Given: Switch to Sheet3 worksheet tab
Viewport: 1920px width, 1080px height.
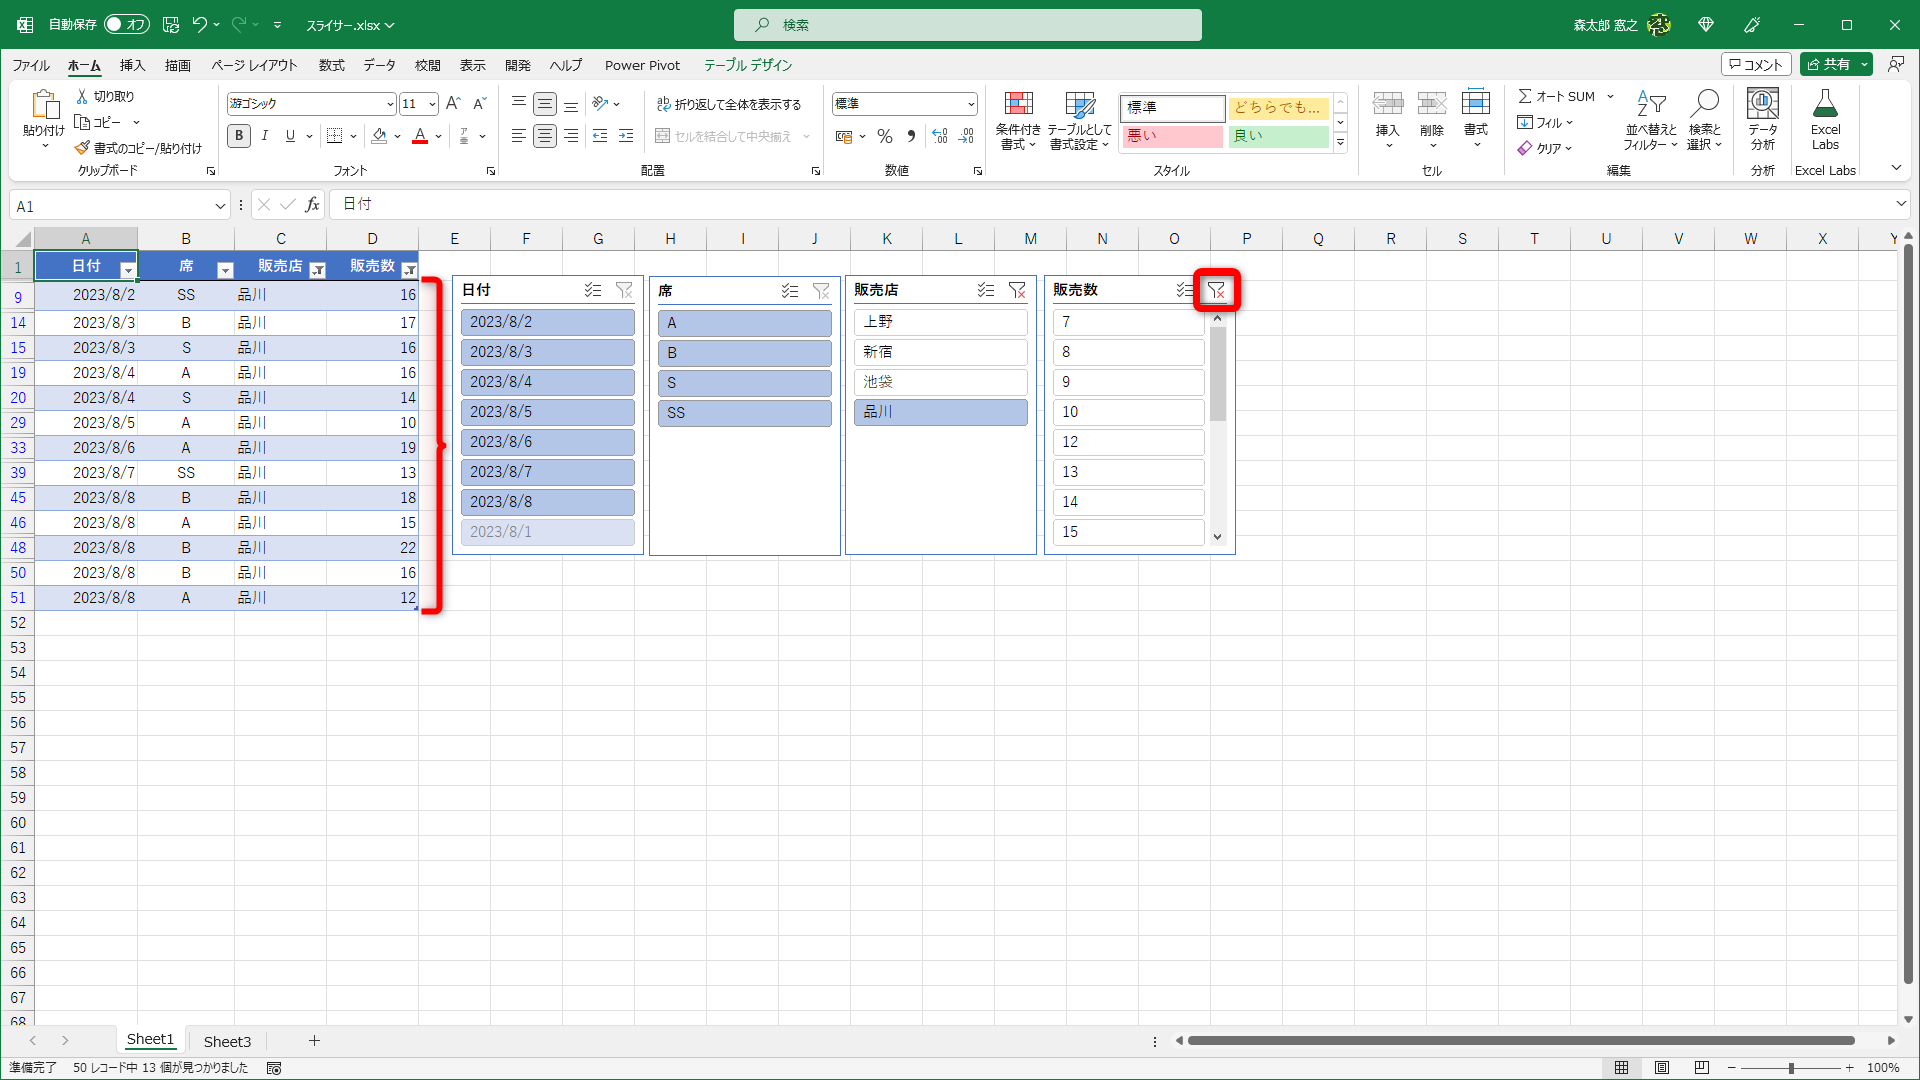Looking at the screenshot, I should 227,1041.
